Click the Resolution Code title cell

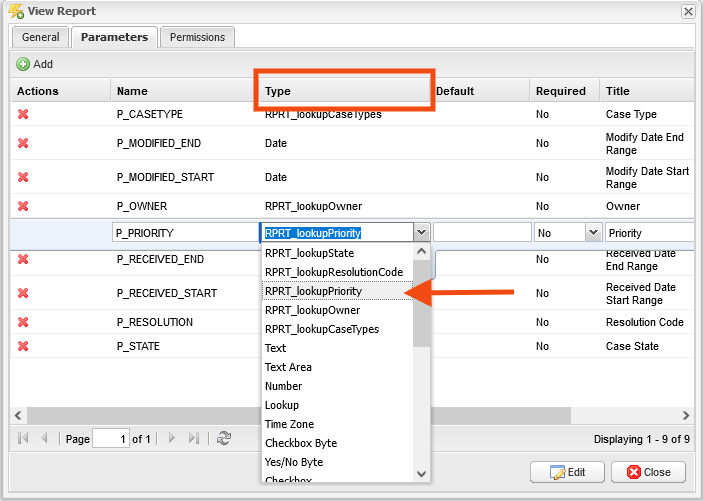[x=645, y=322]
